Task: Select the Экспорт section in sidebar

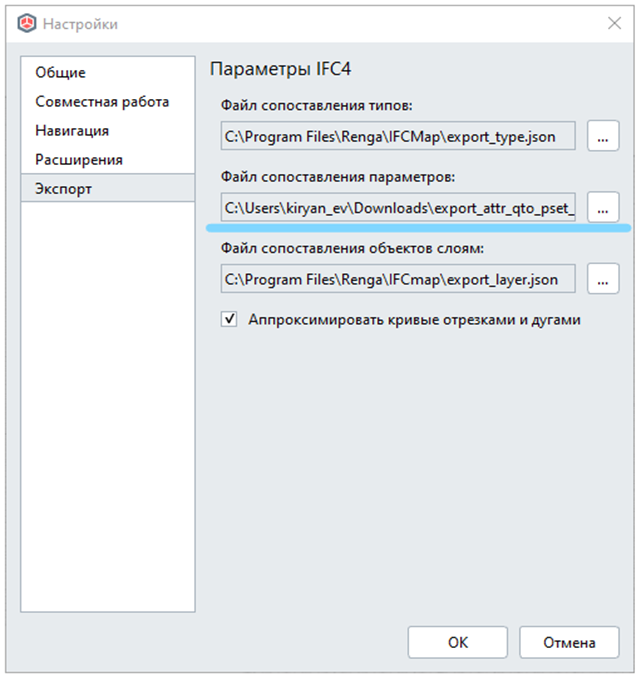Action: 64,189
